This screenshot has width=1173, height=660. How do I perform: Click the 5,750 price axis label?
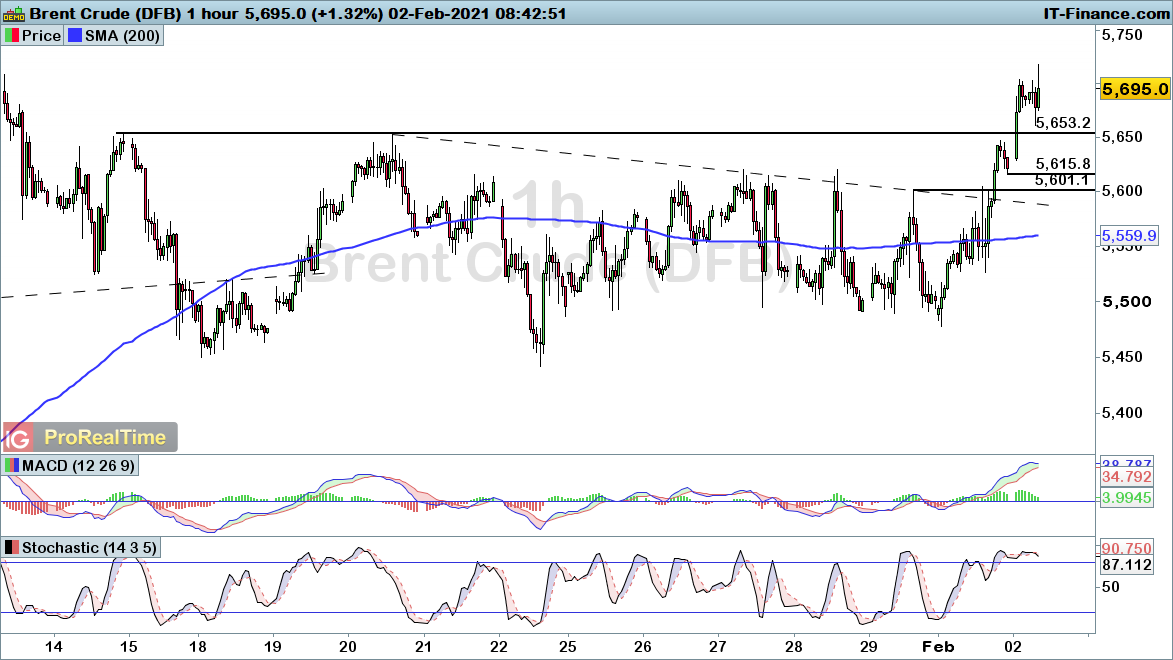point(1122,34)
